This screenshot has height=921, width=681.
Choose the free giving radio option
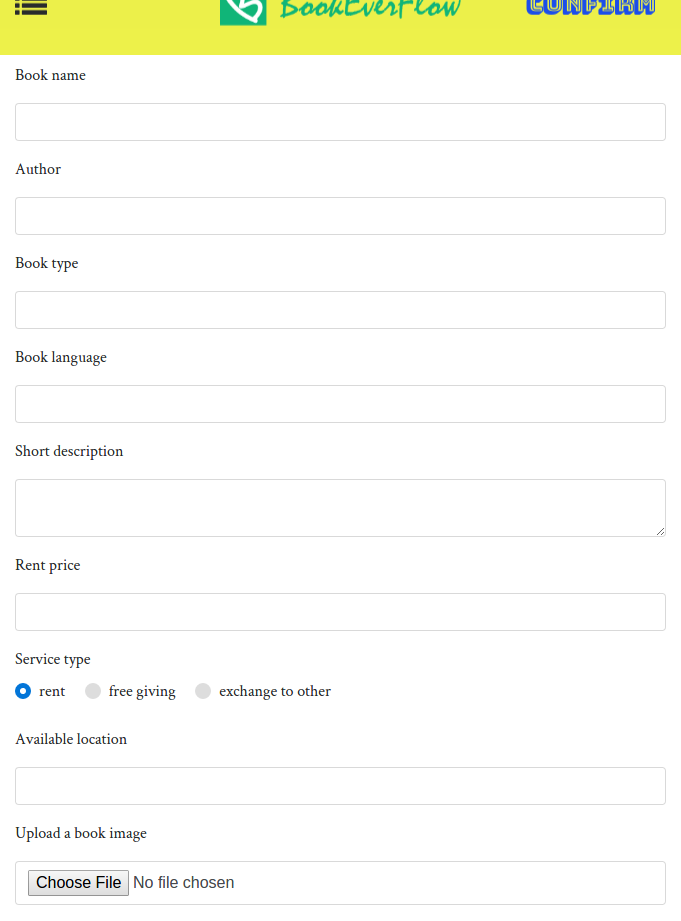(93, 691)
